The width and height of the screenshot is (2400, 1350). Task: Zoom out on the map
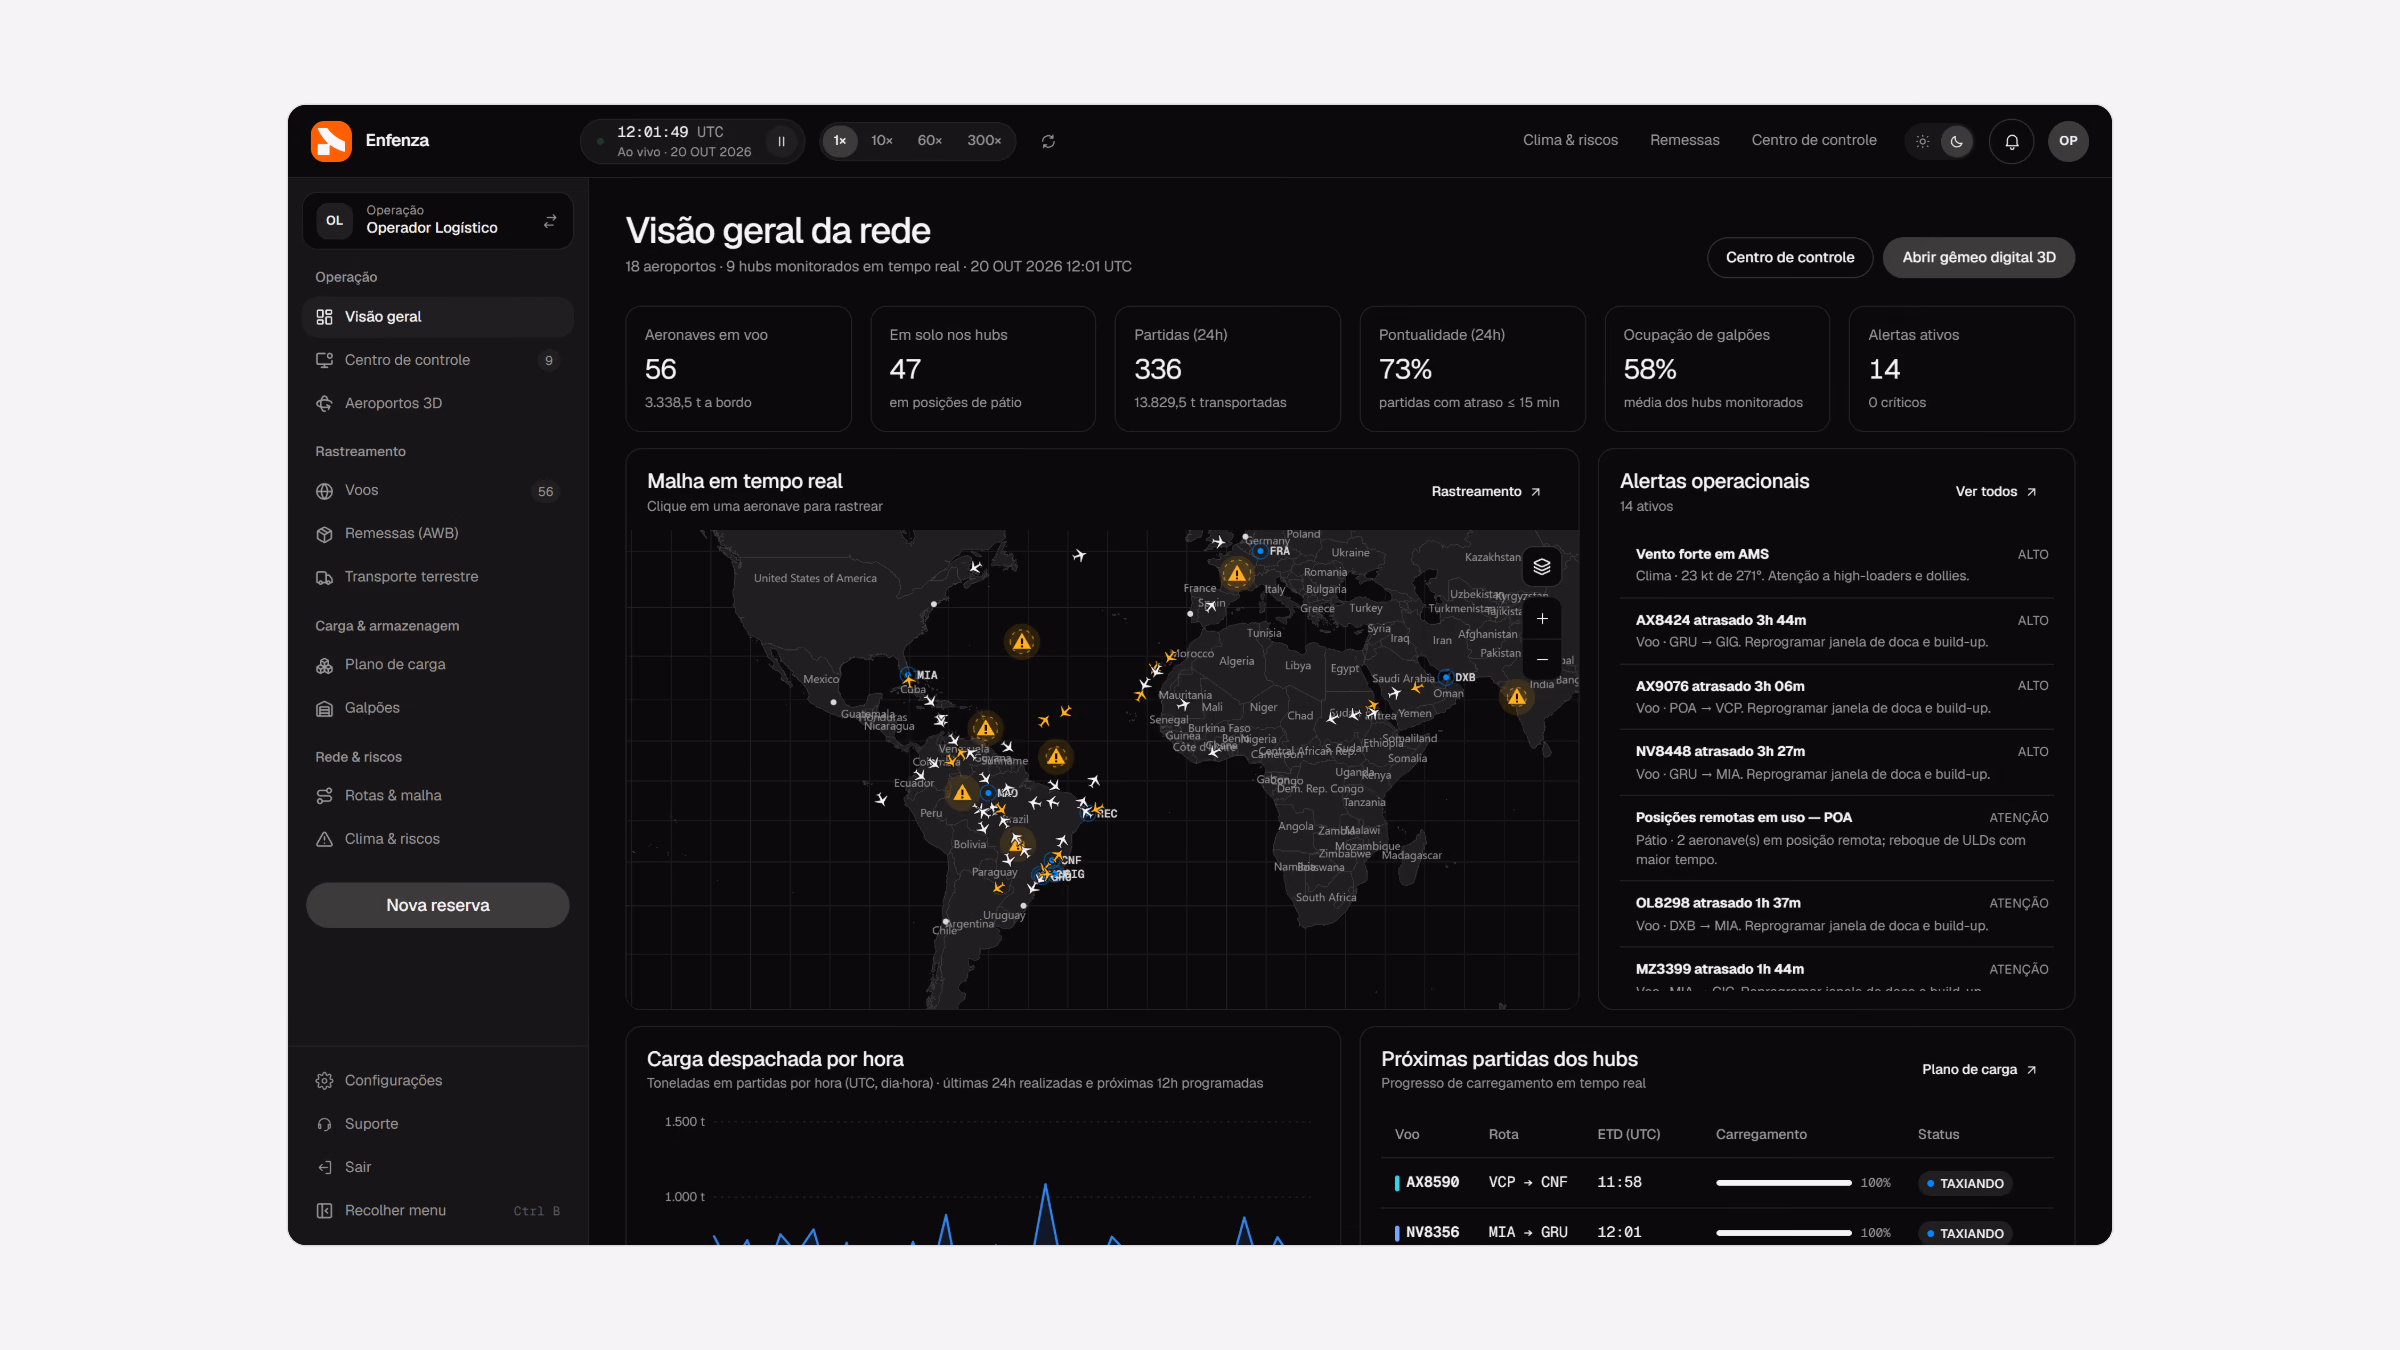[1542, 660]
